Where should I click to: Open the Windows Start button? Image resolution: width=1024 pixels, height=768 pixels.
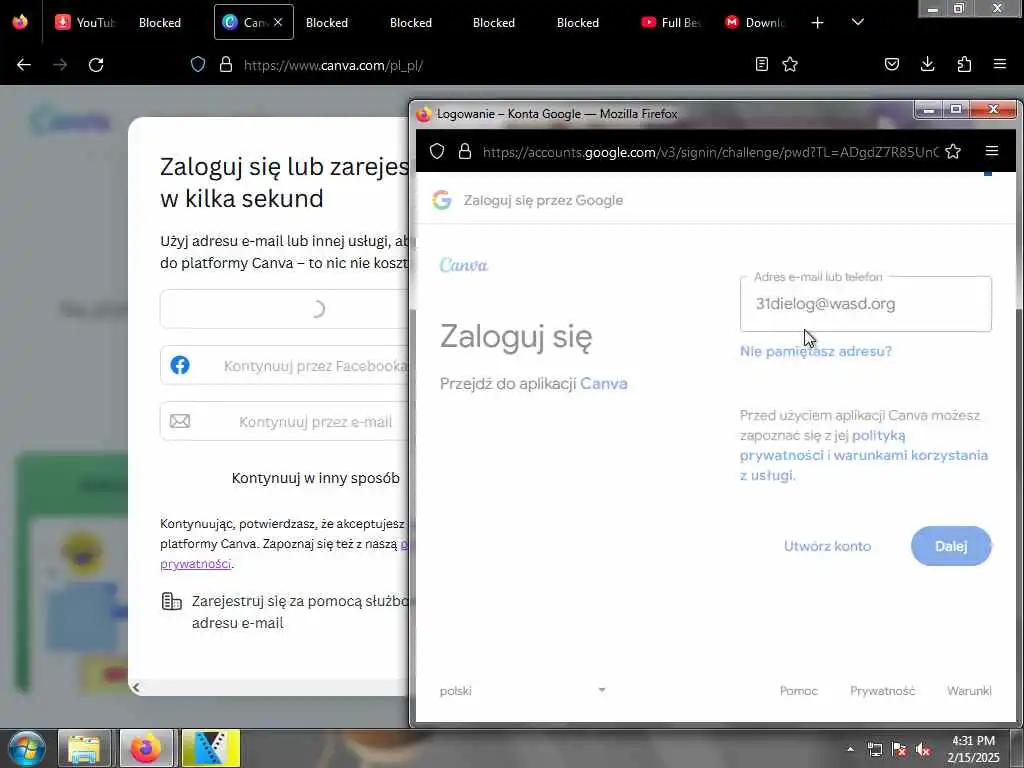26,748
